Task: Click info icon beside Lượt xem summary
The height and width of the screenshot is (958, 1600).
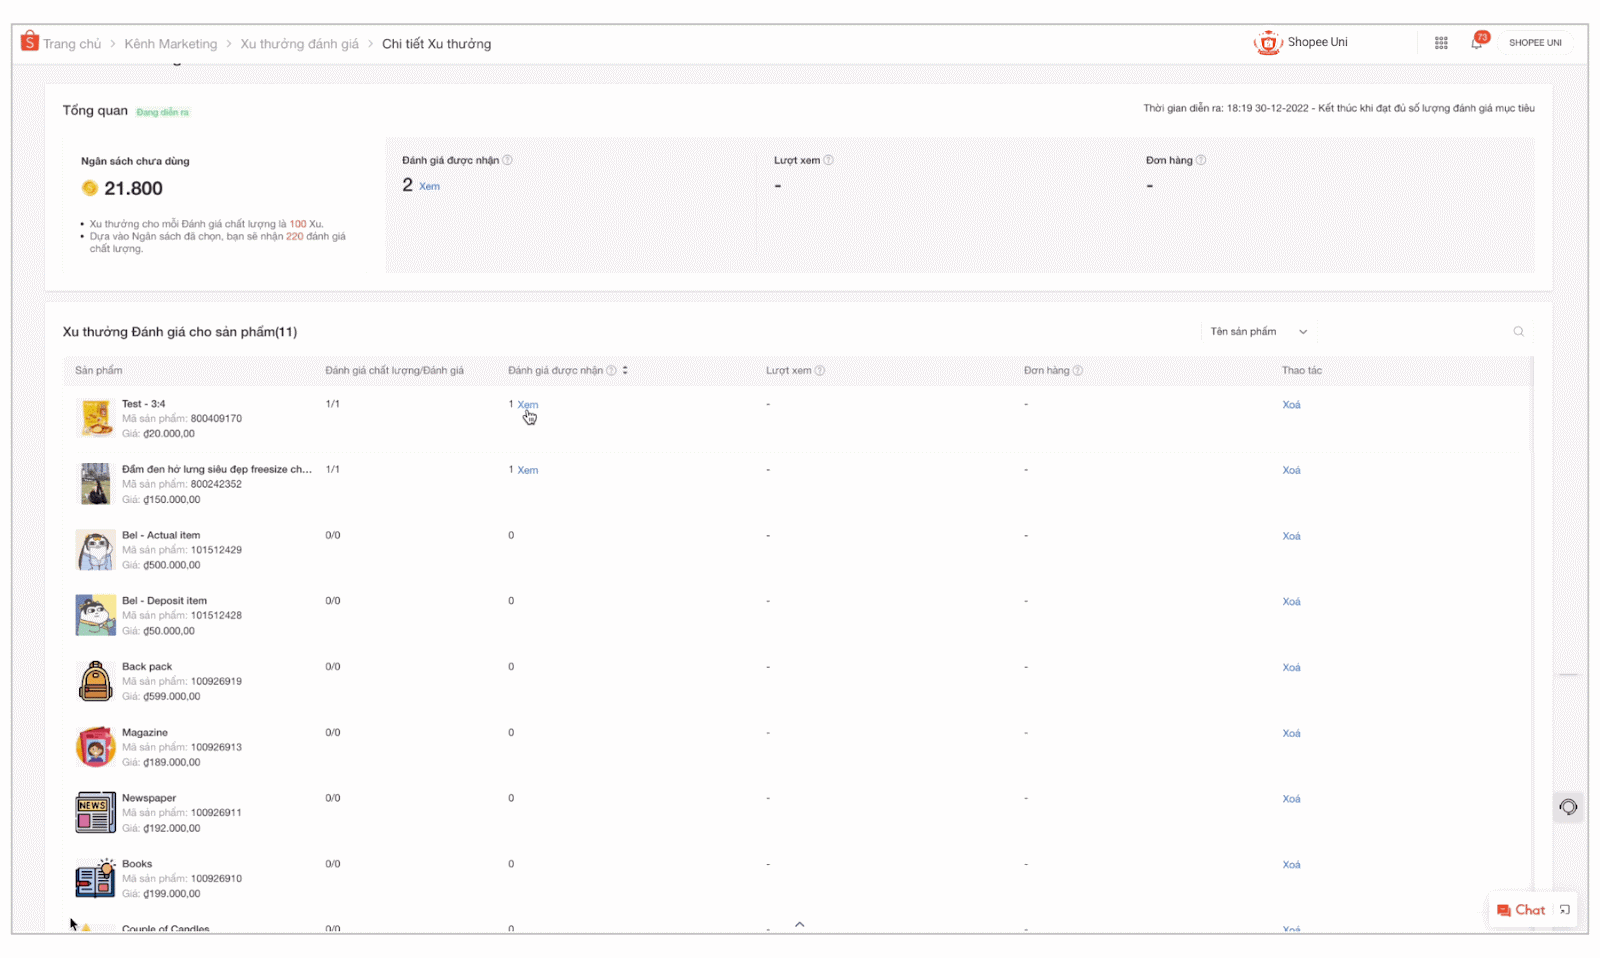Action: [x=828, y=161]
